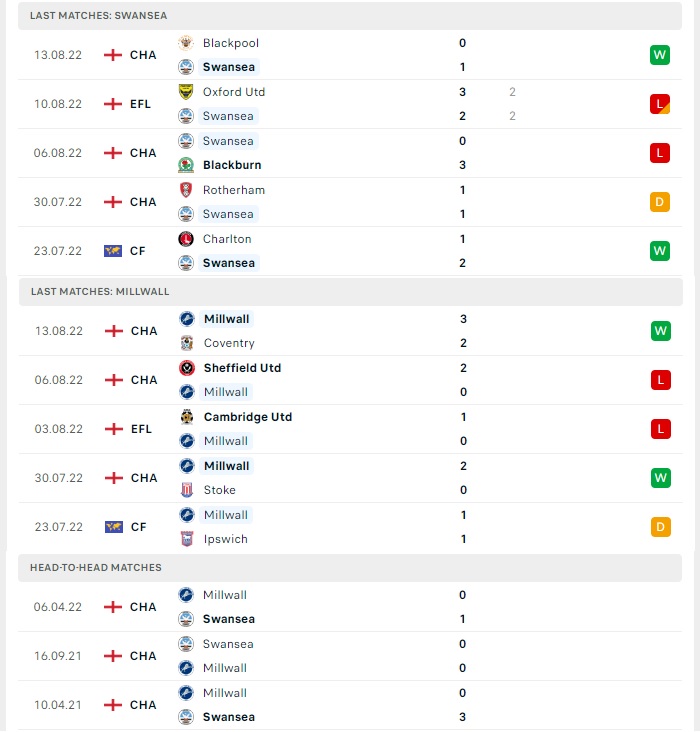Click the Coventry club crest
The image size is (700, 732).
pyautogui.click(x=187, y=343)
